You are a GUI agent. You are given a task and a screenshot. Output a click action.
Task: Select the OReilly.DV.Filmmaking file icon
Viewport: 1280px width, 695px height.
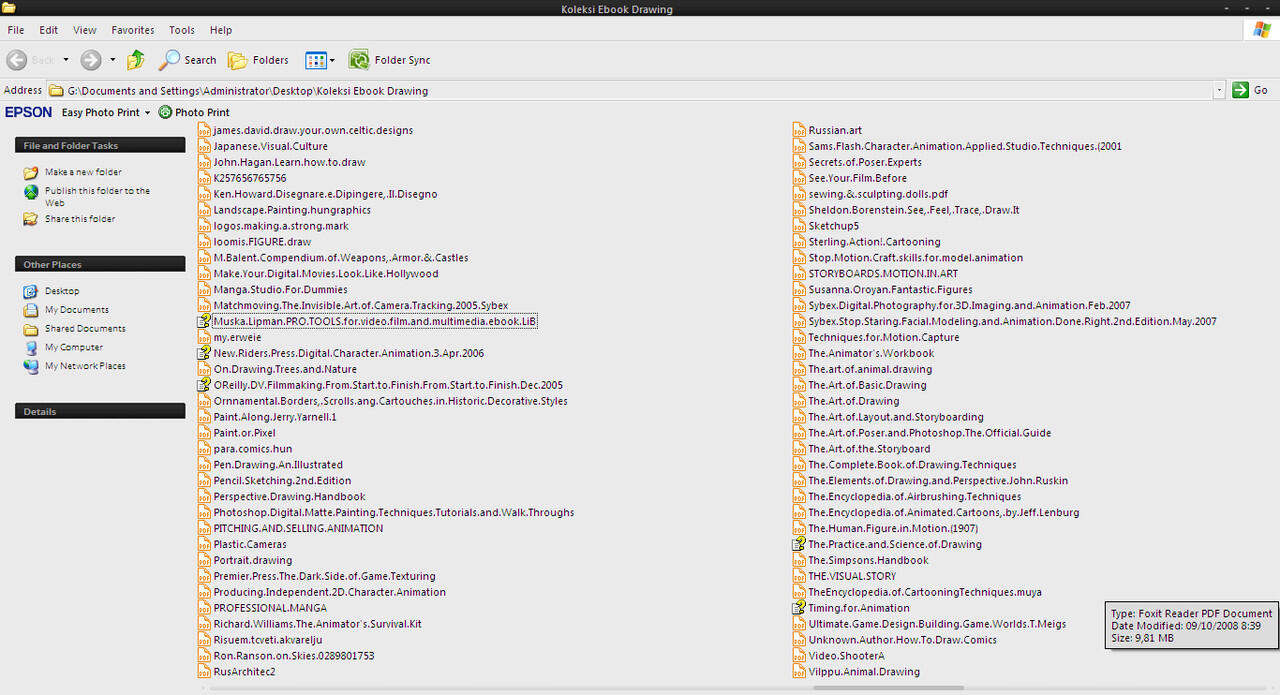[205, 385]
